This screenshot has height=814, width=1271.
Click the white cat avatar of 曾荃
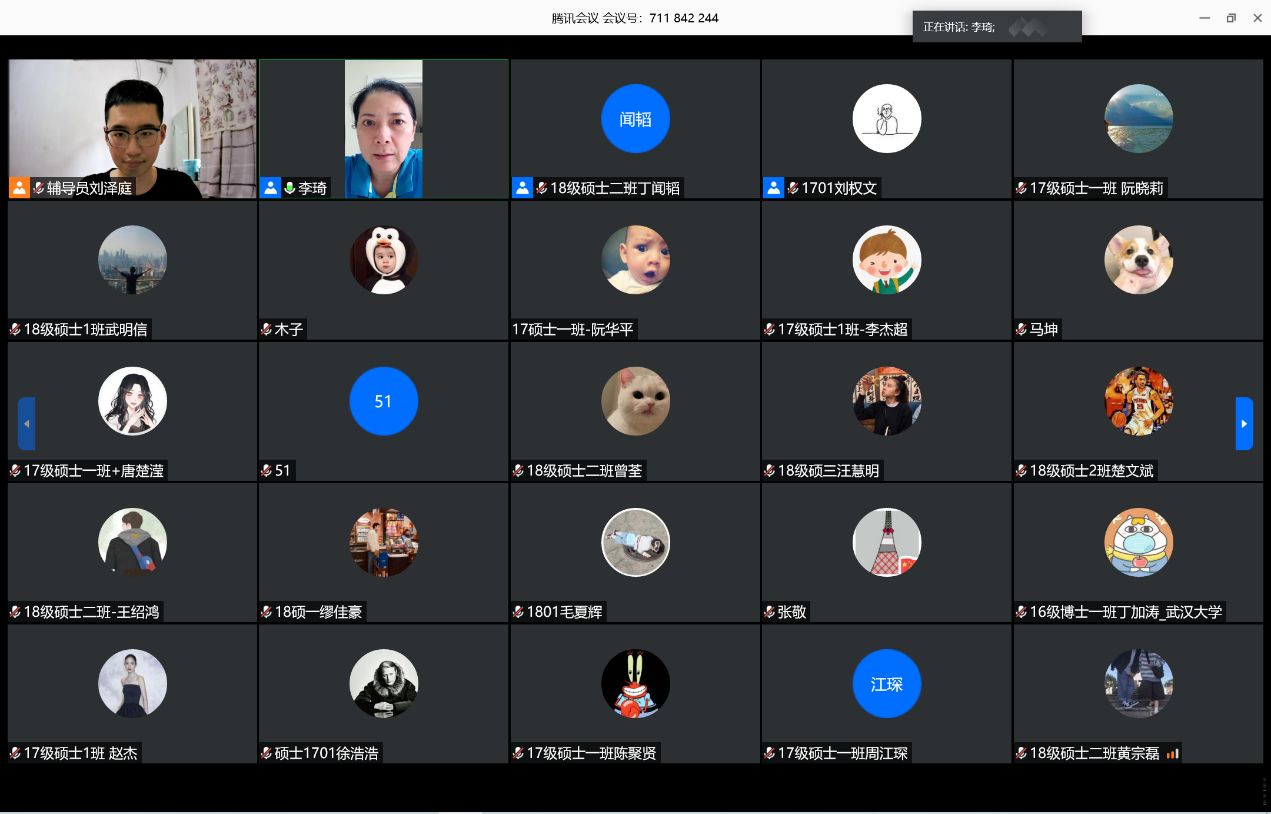click(x=635, y=401)
